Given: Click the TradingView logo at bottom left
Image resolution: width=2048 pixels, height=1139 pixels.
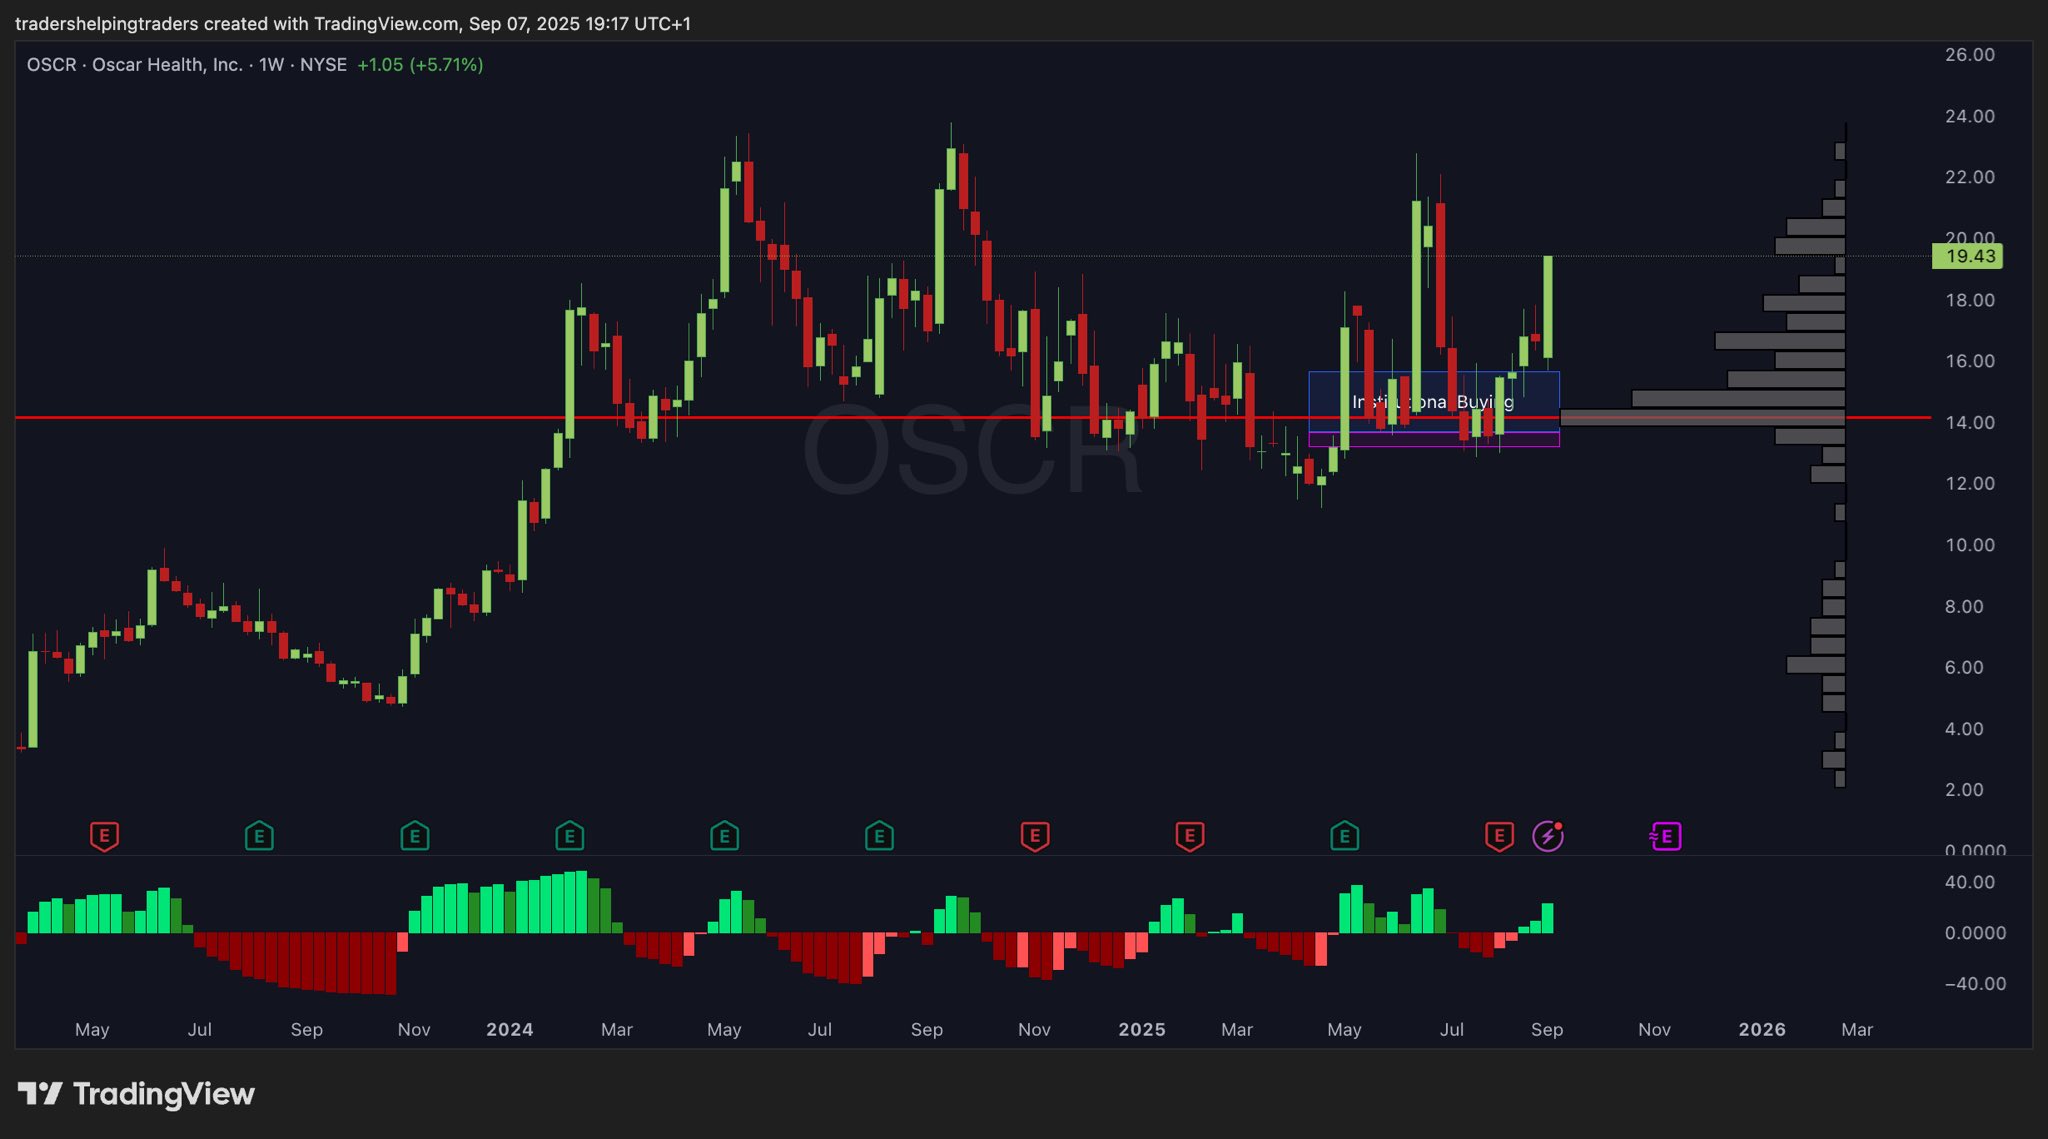Looking at the screenshot, I should 137,1094.
